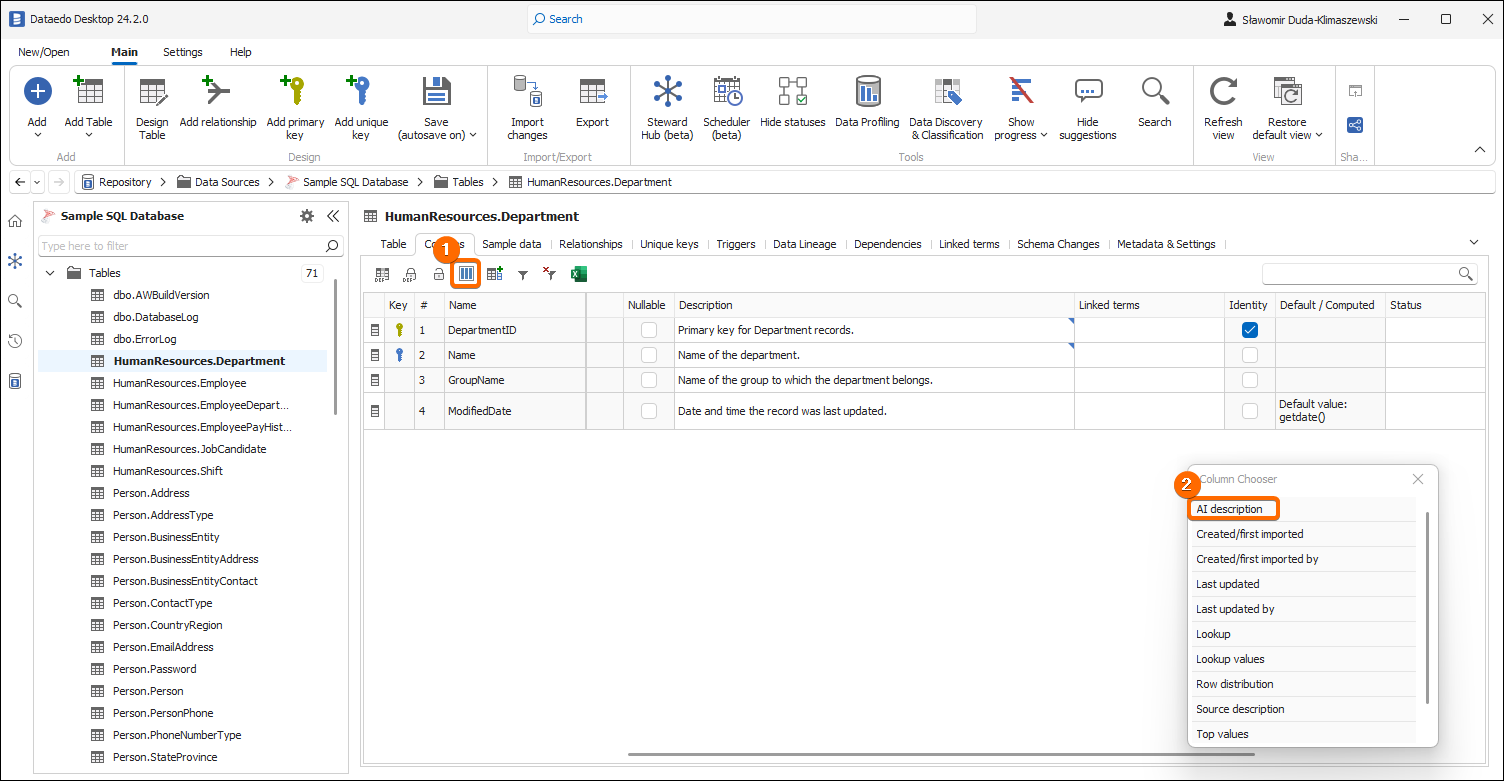The image size is (1504, 781).
Task: Click the filter funnel icon in the grid toolbar
Action: 522,274
